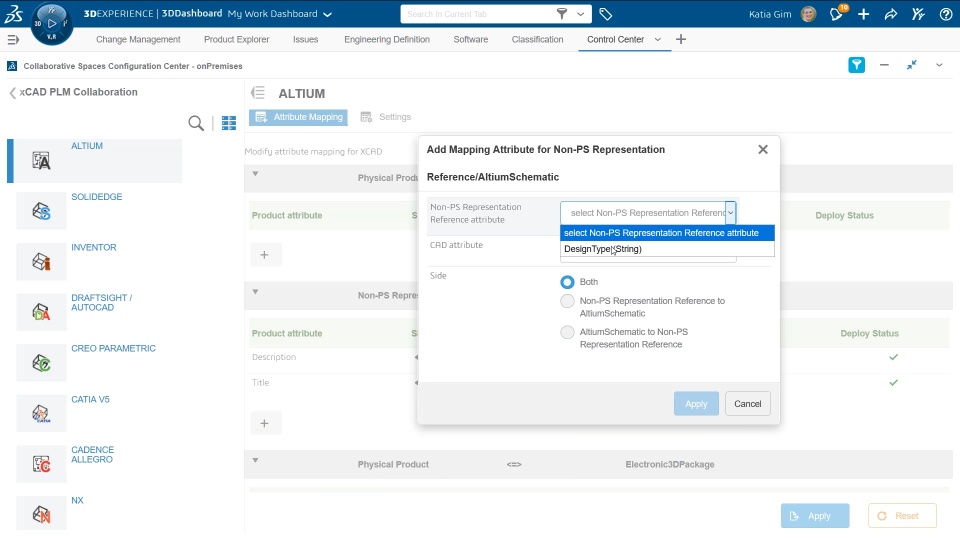Select the CREO PARAMETRIC connector icon
This screenshot has width=960, height=540.
(41, 363)
